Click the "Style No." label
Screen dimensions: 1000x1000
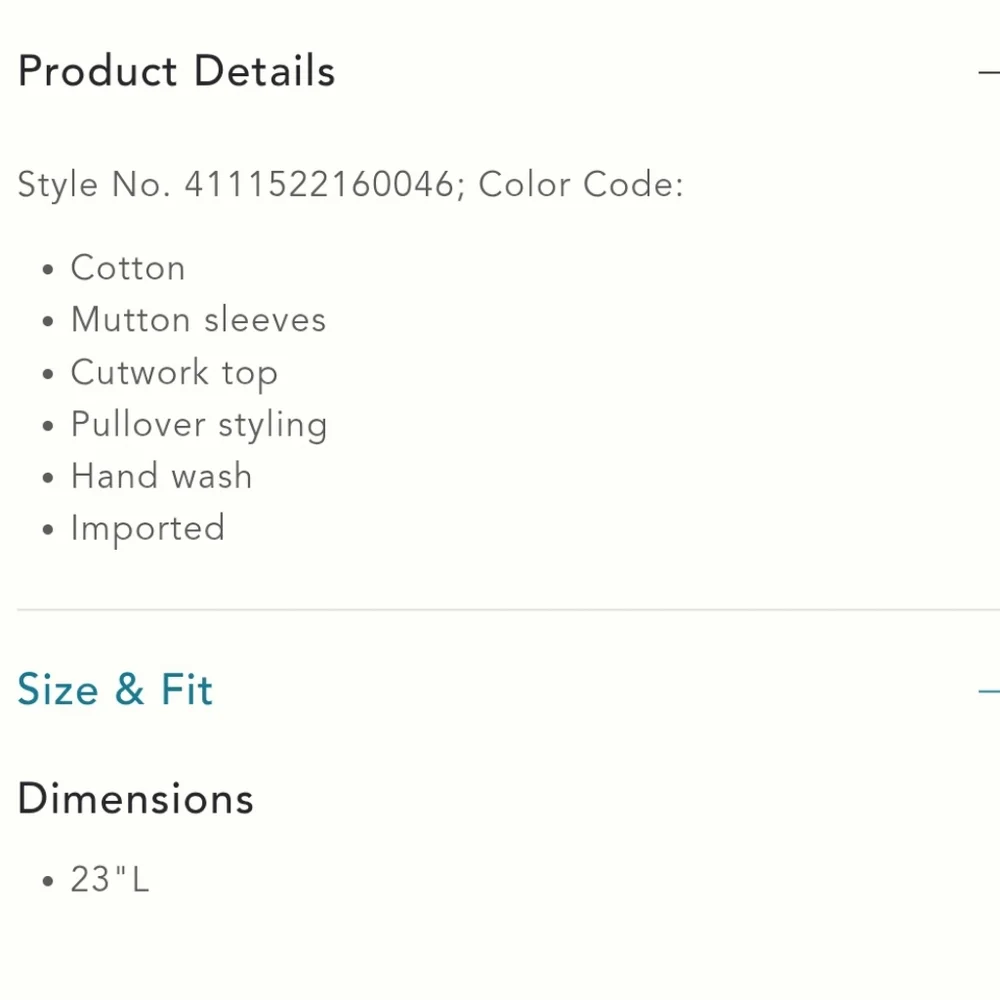tap(94, 185)
